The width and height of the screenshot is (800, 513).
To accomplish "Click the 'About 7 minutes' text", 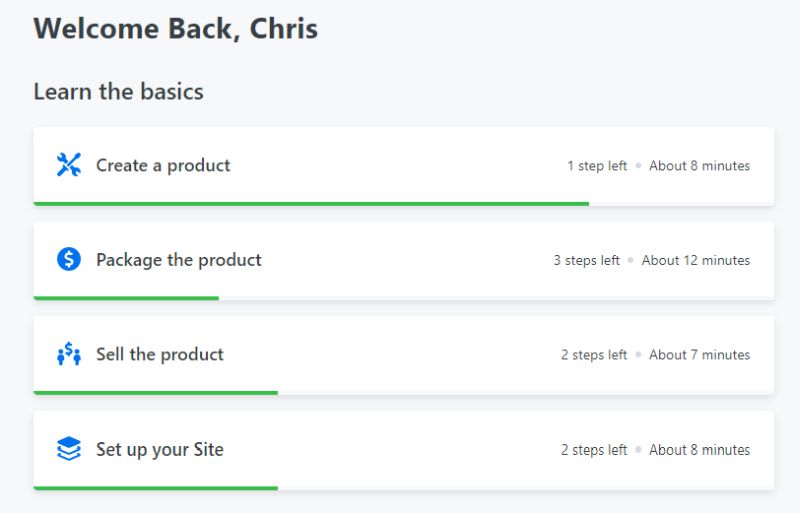I will click(x=699, y=355).
